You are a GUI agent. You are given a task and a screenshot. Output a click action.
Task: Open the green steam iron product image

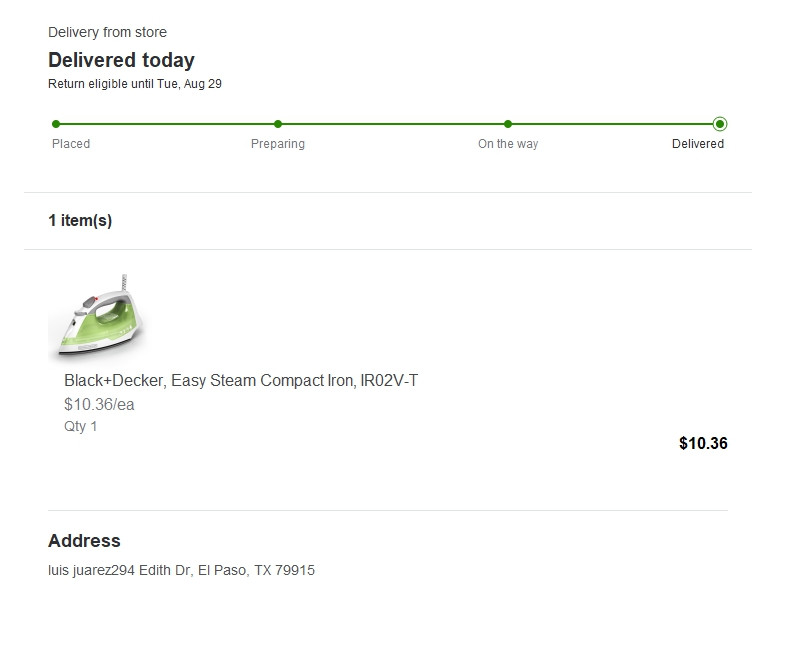pos(96,316)
